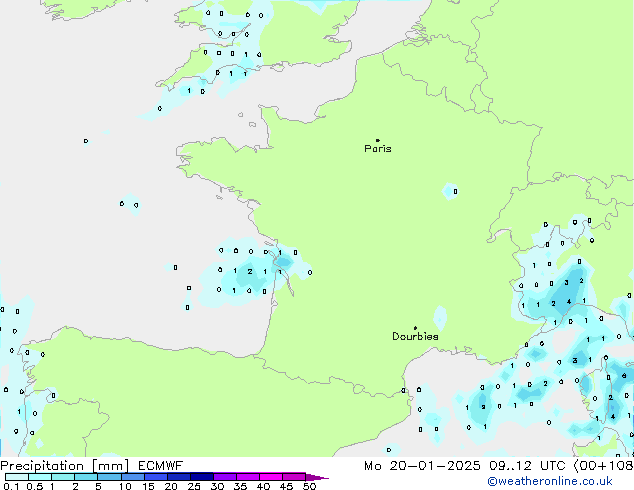Open the weatheronline.co.uk copyright link

(x=563, y=482)
